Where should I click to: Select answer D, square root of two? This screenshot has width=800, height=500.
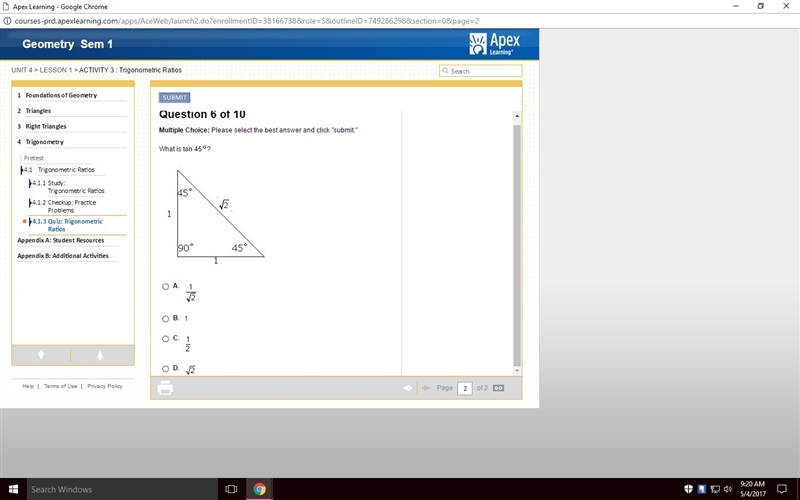(165, 369)
